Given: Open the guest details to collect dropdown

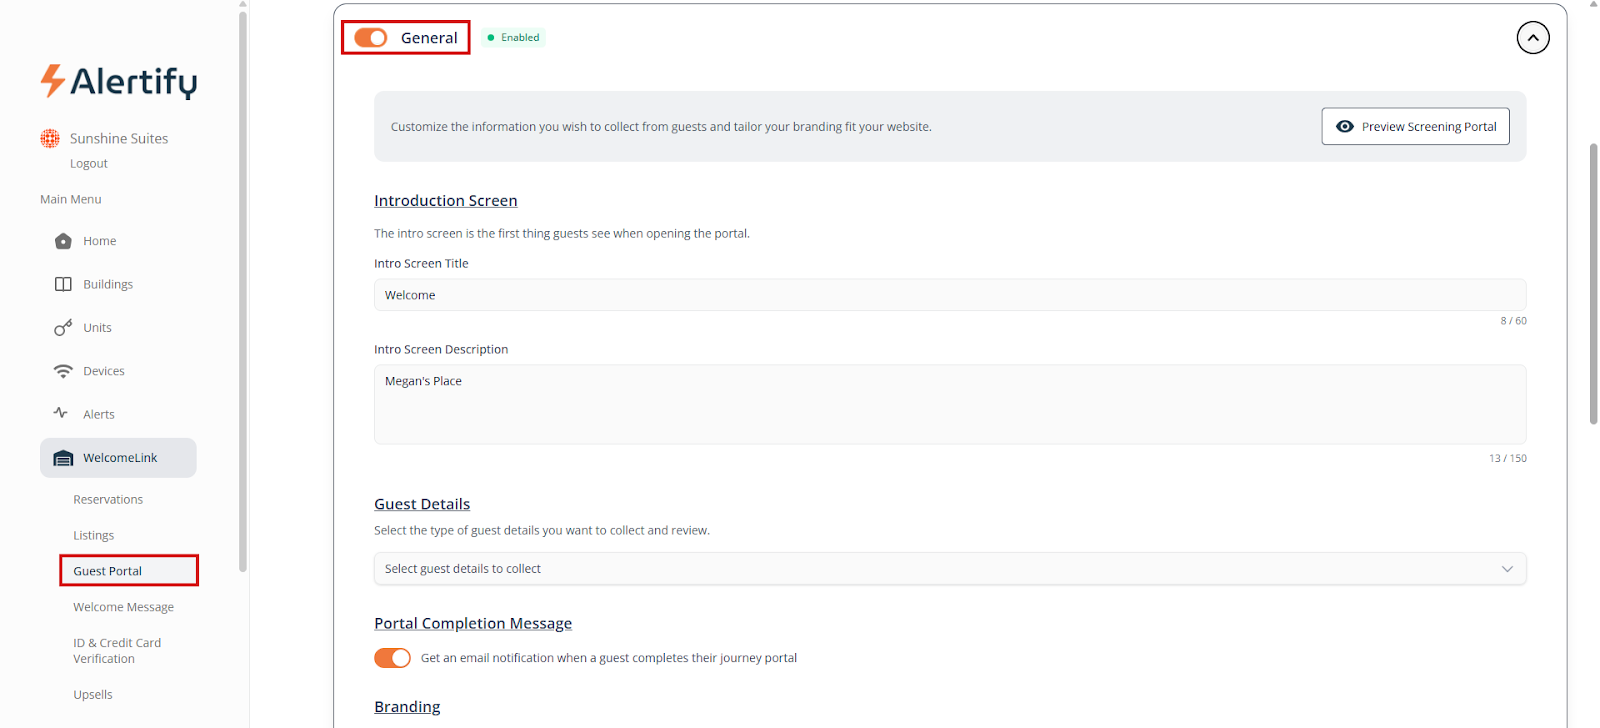Looking at the screenshot, I should [x=949, y=569].
